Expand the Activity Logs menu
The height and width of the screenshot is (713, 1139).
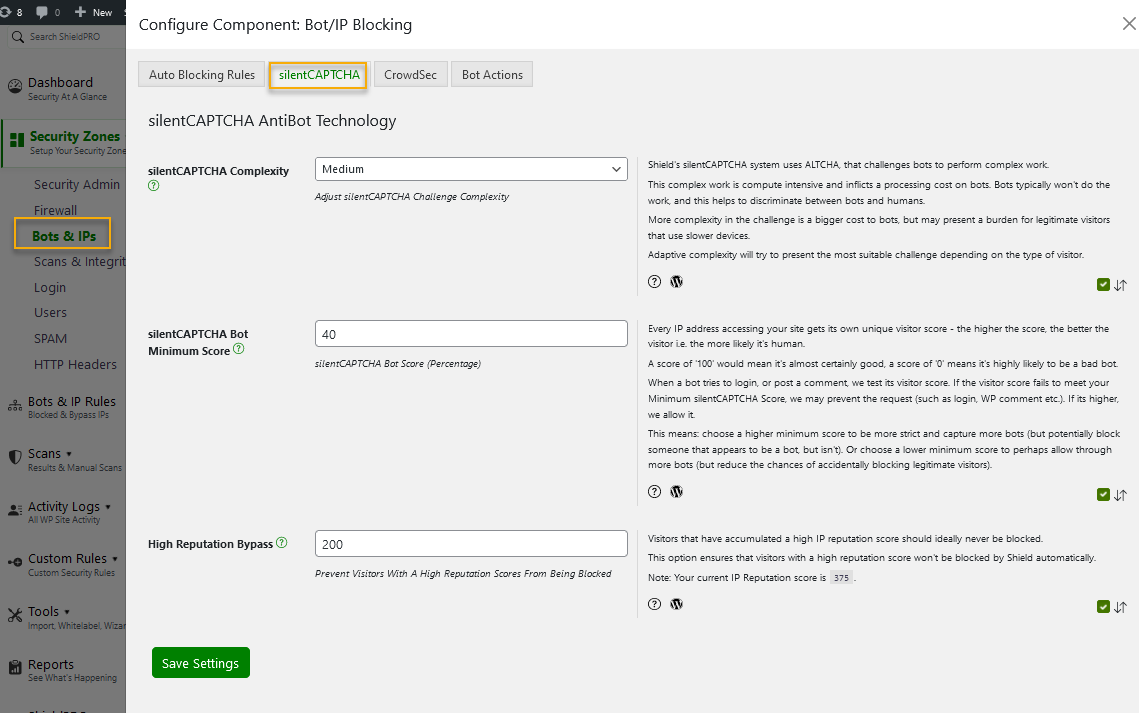point(108,507)
